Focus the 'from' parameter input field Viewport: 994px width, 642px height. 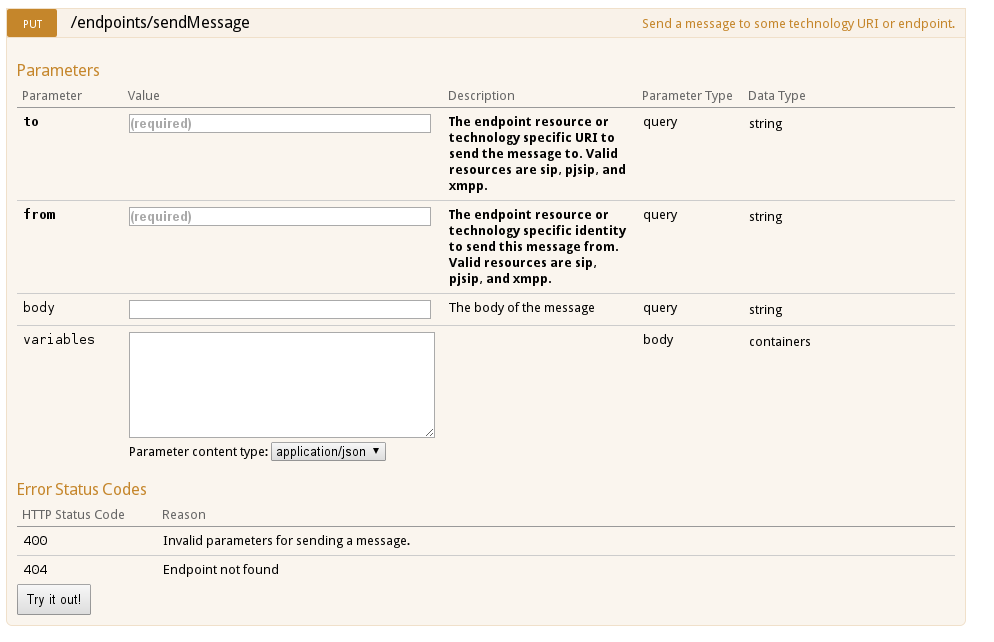280,217
